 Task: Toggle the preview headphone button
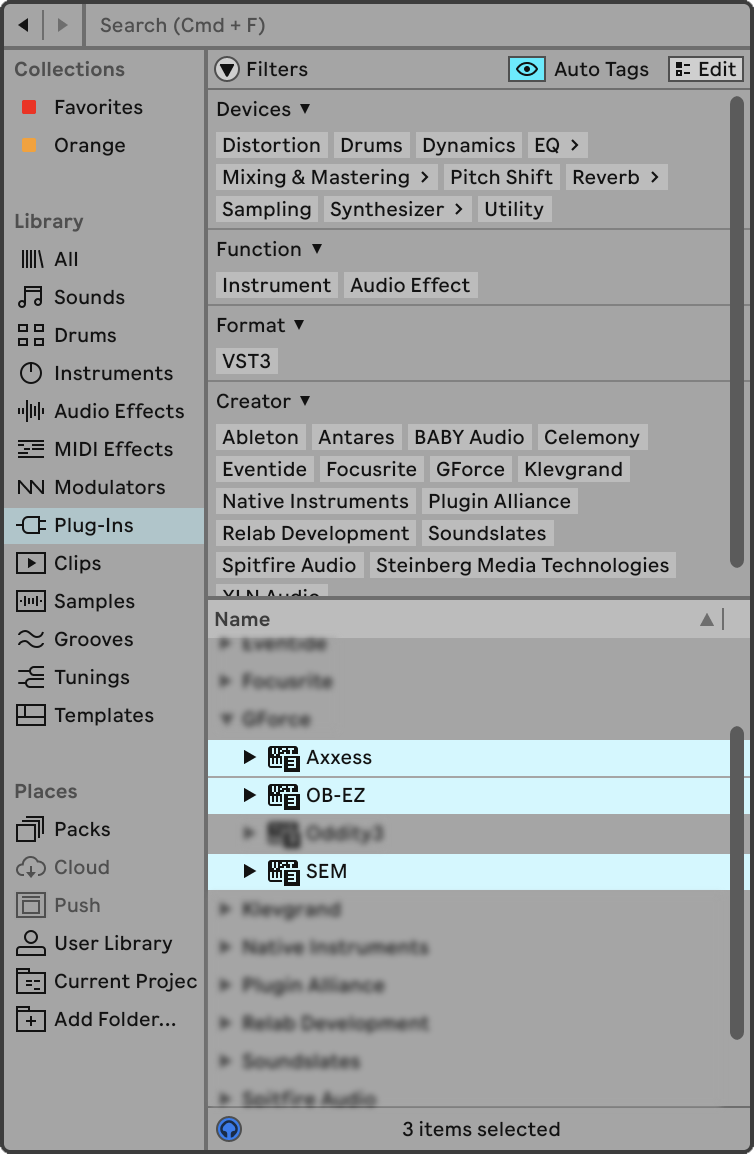click(x=229, y=1129)
